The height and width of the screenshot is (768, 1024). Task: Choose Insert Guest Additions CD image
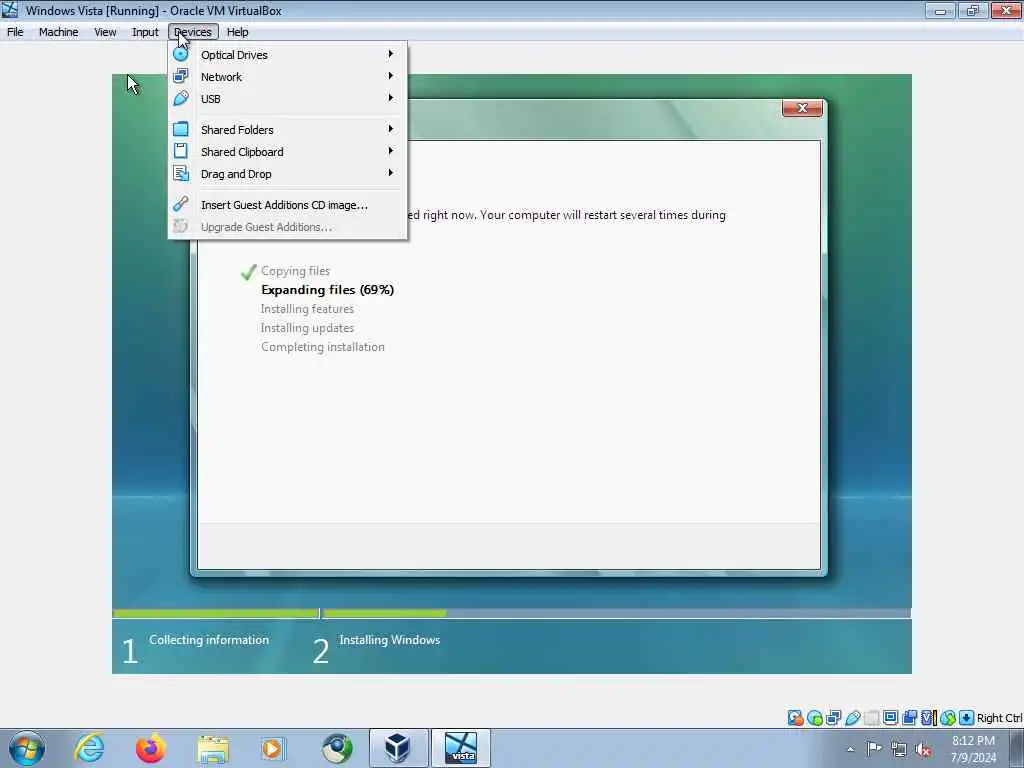click(287, 204)
